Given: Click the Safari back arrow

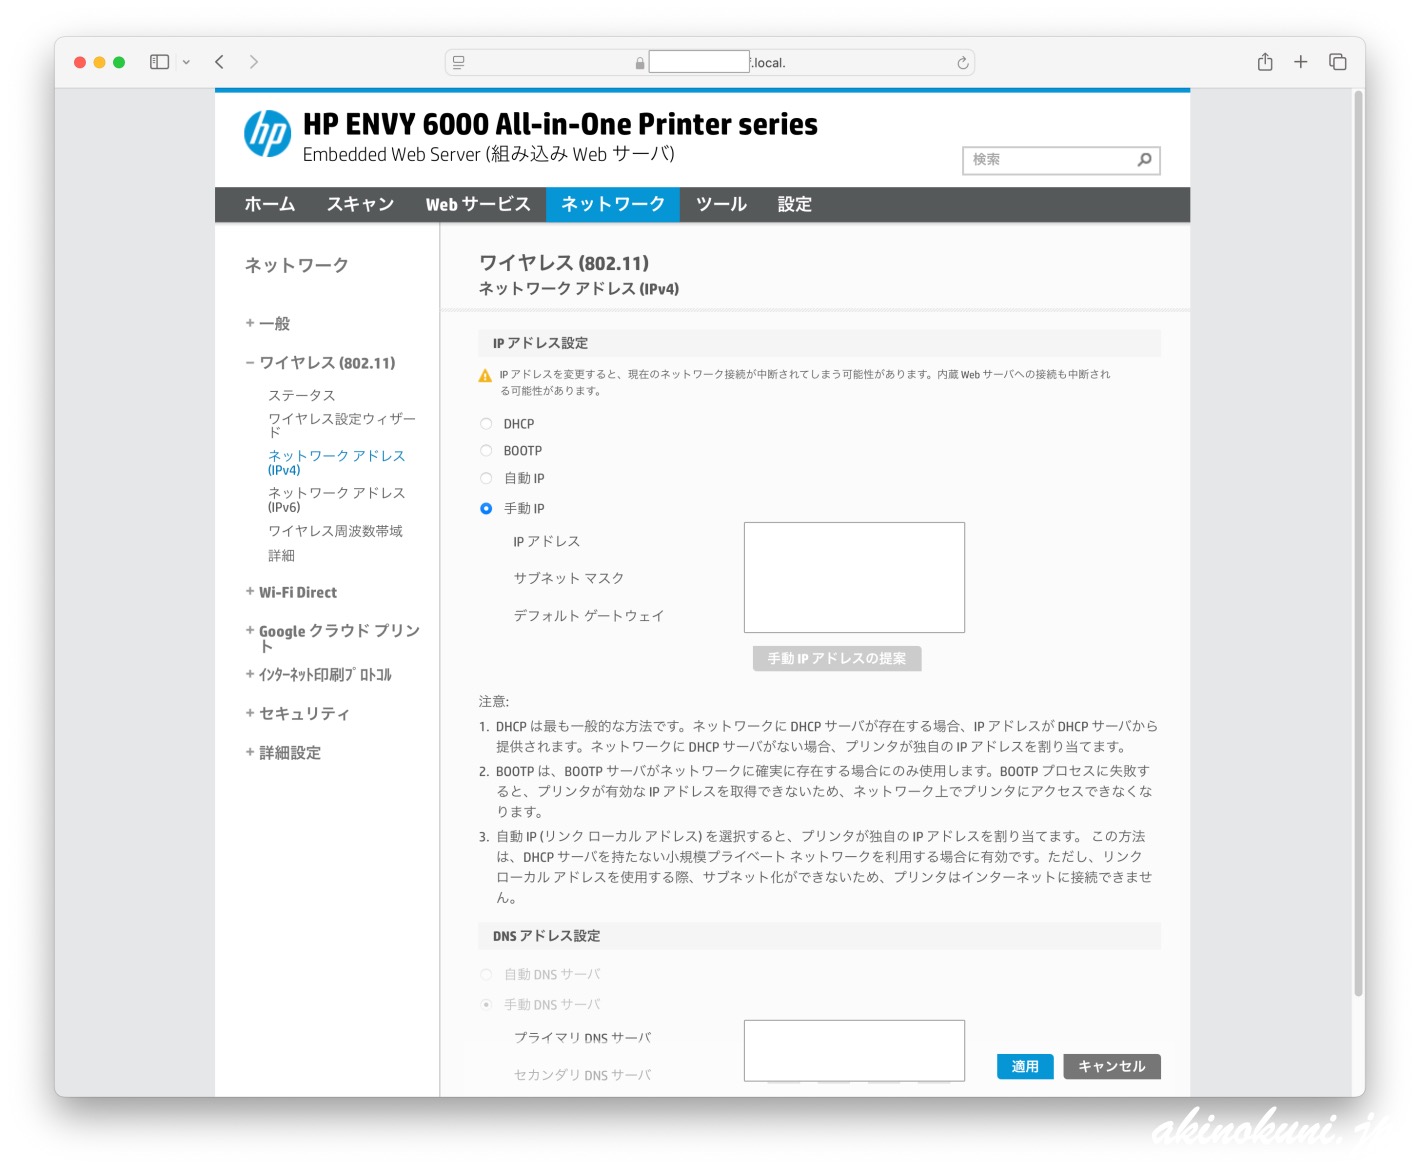Looking at the screenshot, I should tap(219, 62).
